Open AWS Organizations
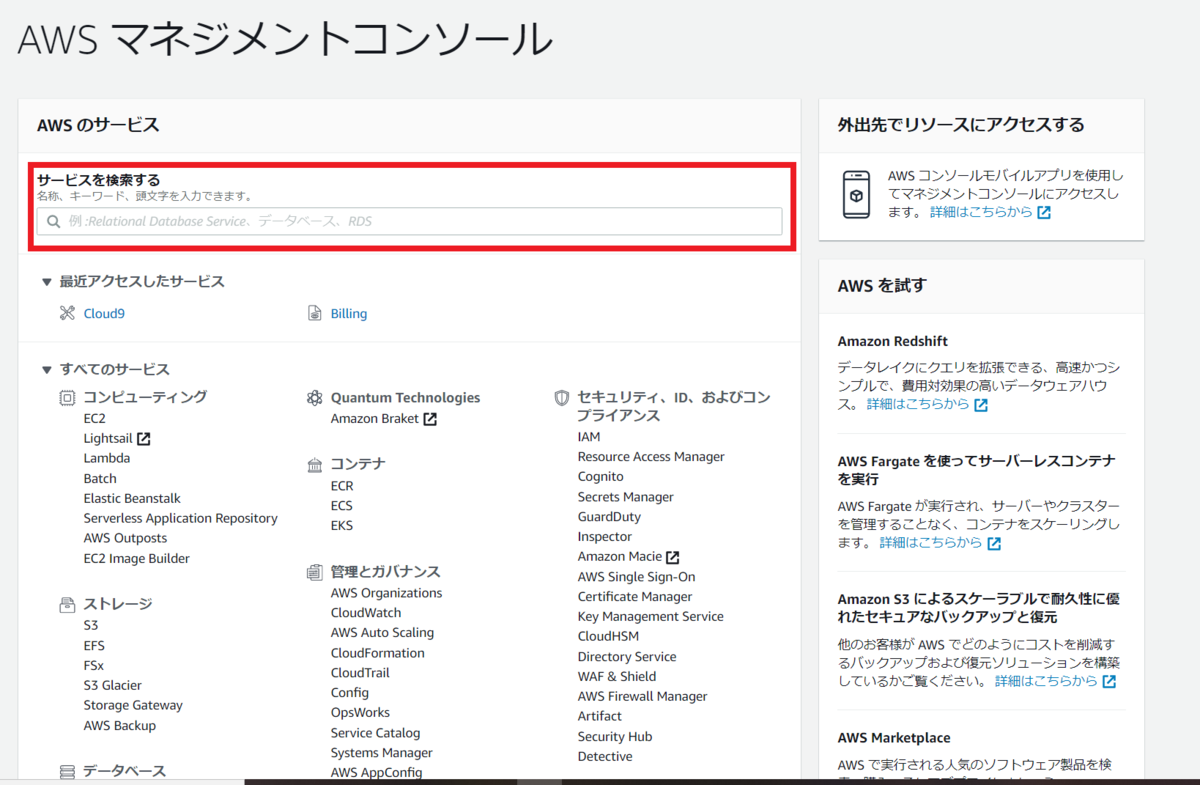The image size is (1200, 785). 387,592
